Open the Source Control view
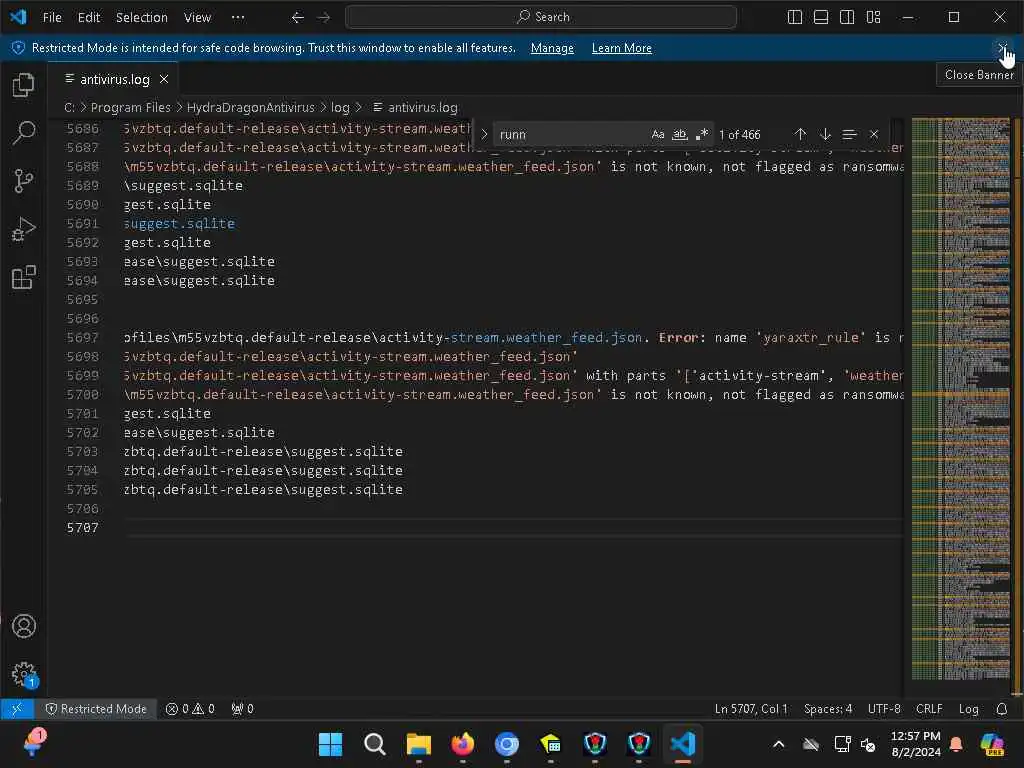Screen dimensions: 1024x768 tap(24, 181)
